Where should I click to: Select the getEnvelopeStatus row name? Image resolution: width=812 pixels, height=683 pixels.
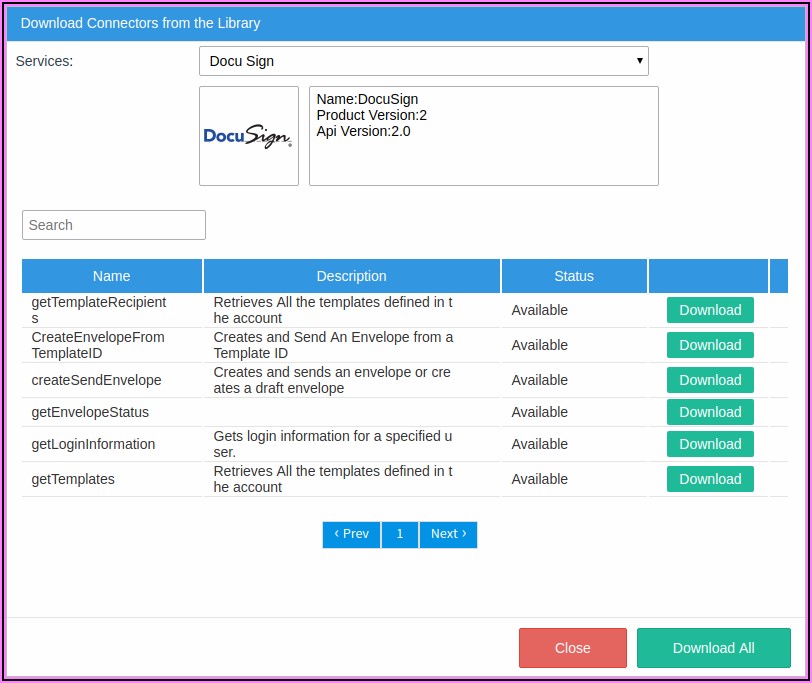(90, 412)
